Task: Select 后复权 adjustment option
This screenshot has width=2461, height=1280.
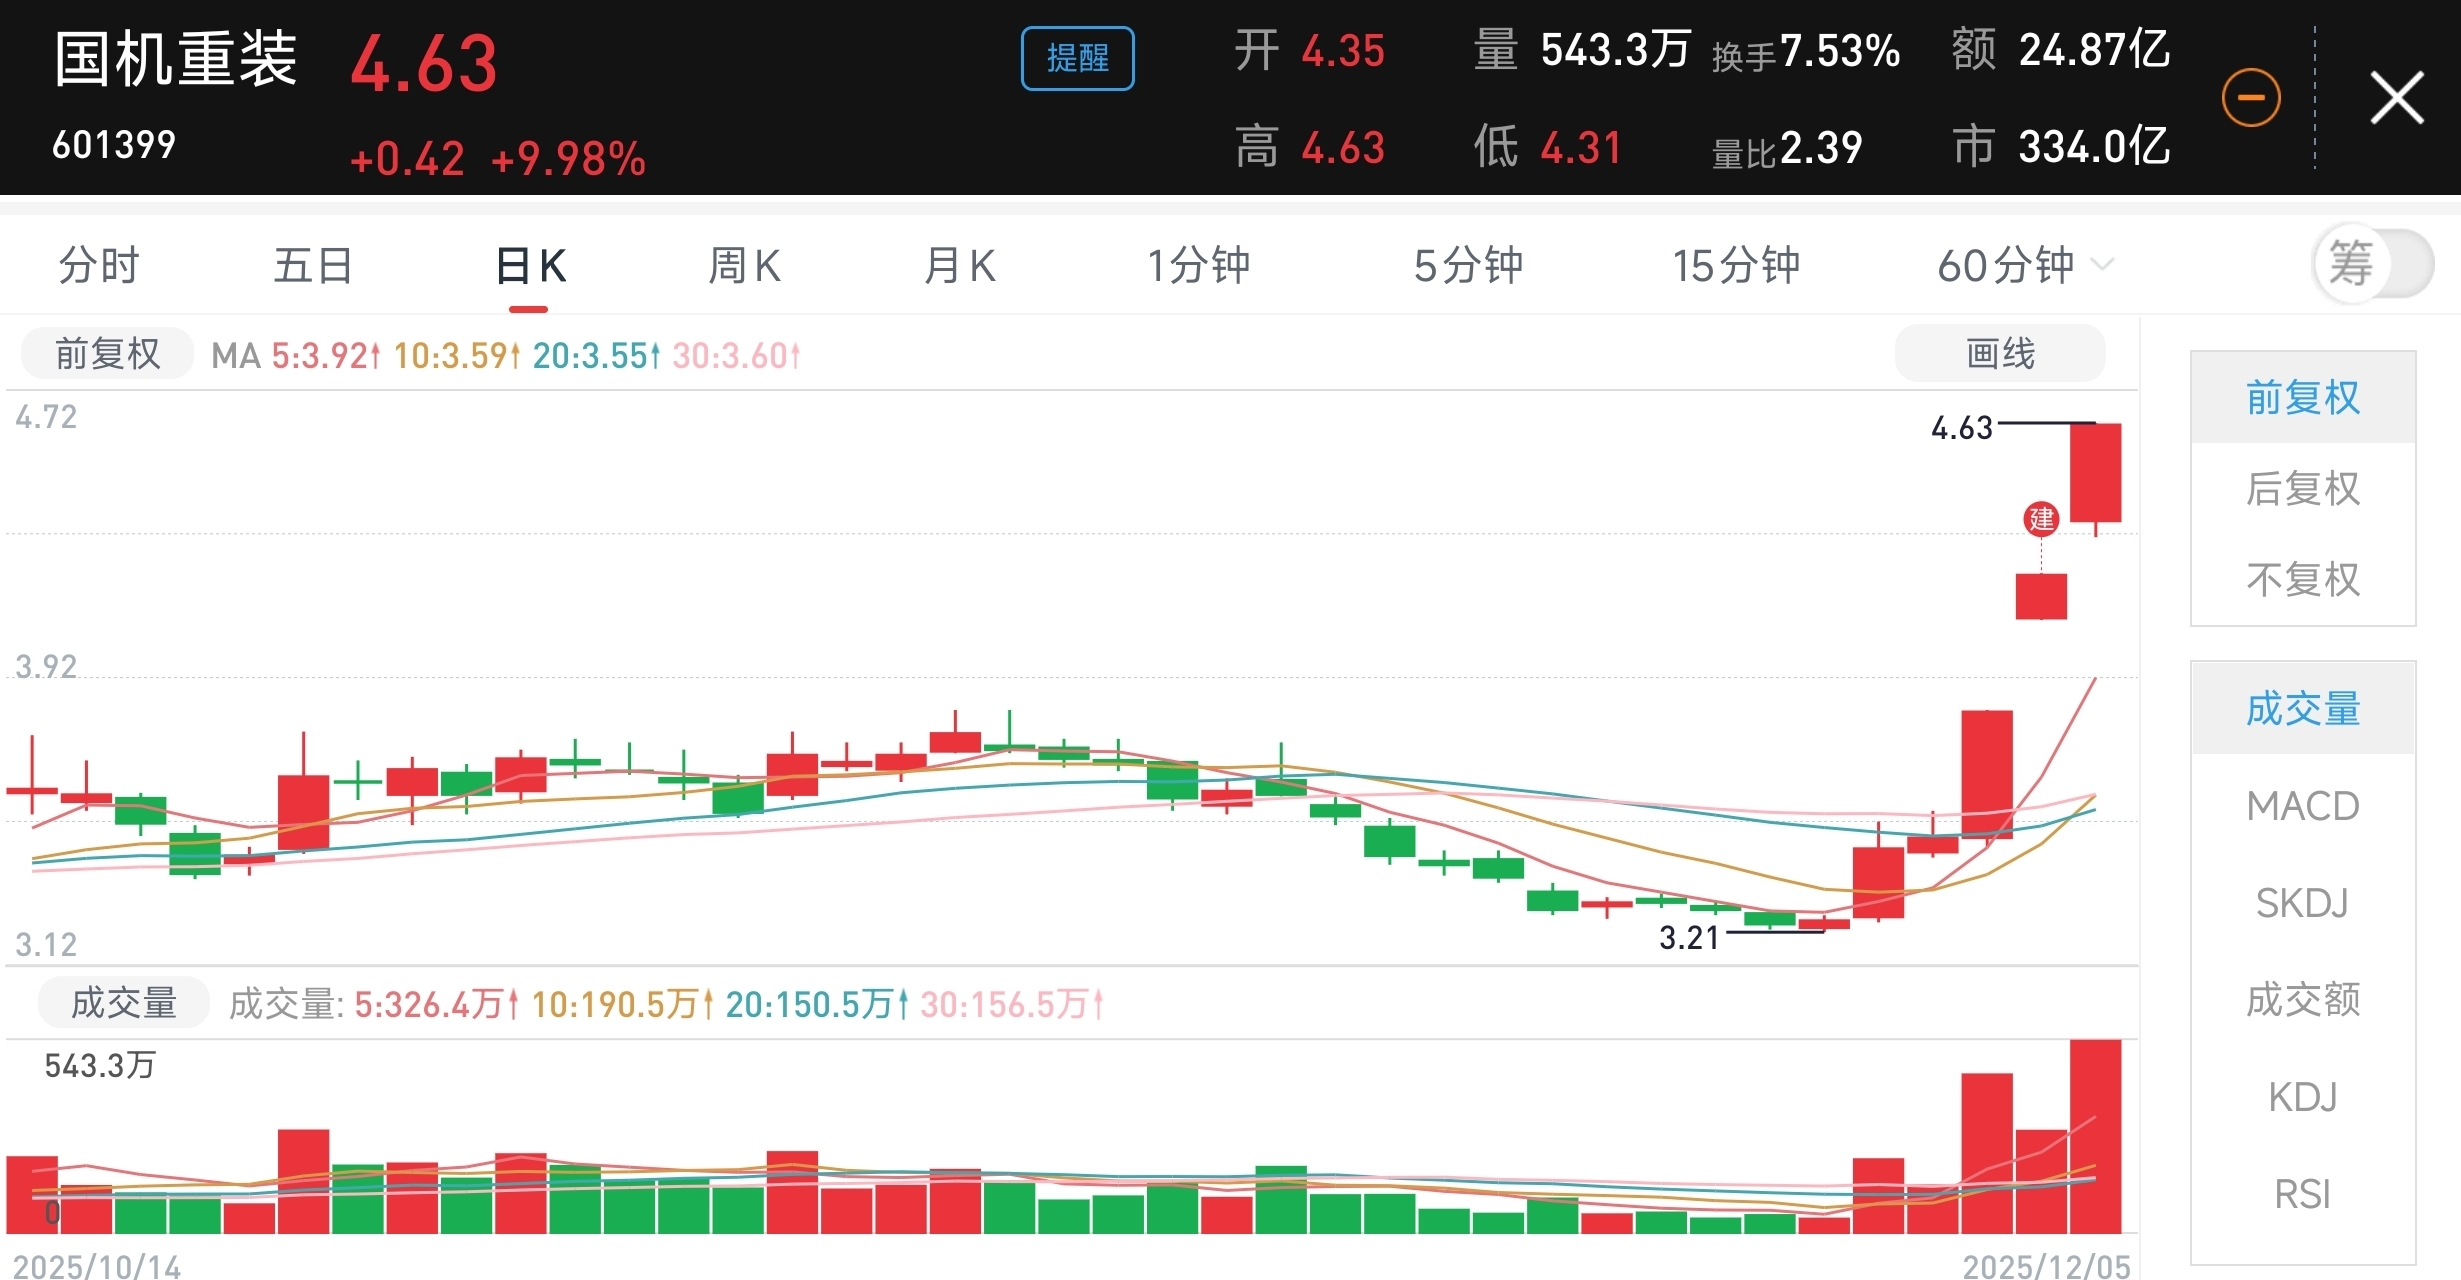Action: click(x=2302, y=489)
